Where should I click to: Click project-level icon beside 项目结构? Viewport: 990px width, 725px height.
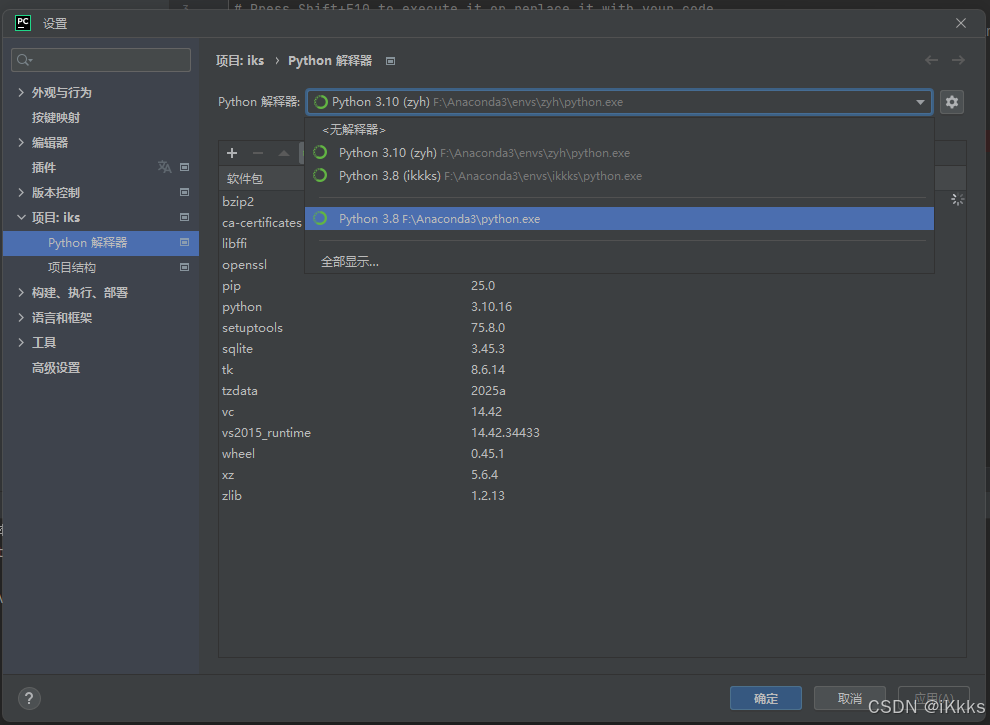[184, 267]
